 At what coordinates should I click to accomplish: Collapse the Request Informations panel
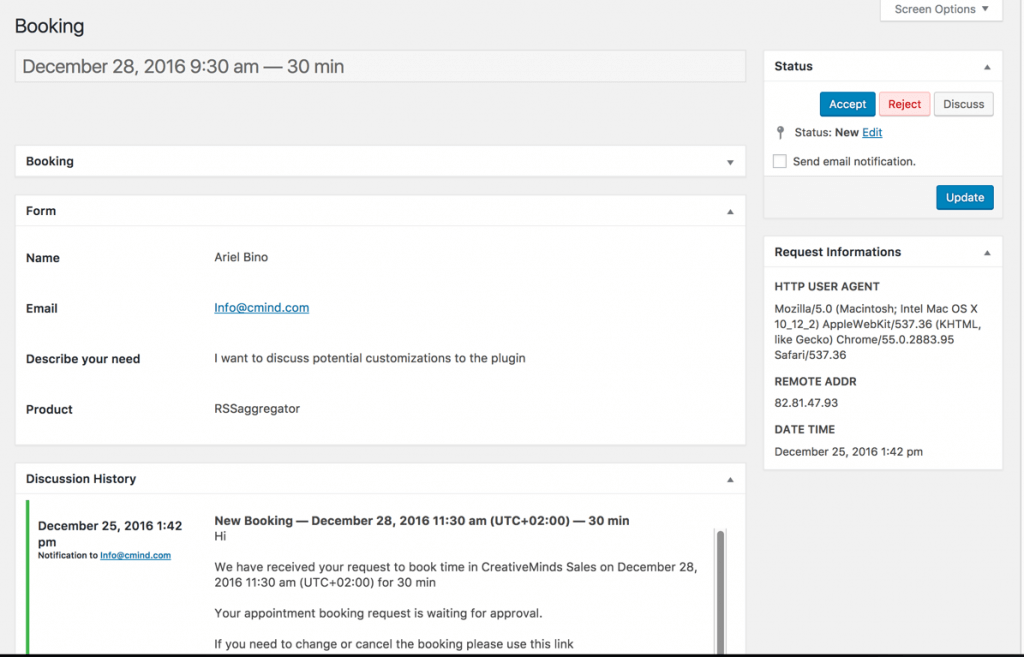[x=987, y=253]
